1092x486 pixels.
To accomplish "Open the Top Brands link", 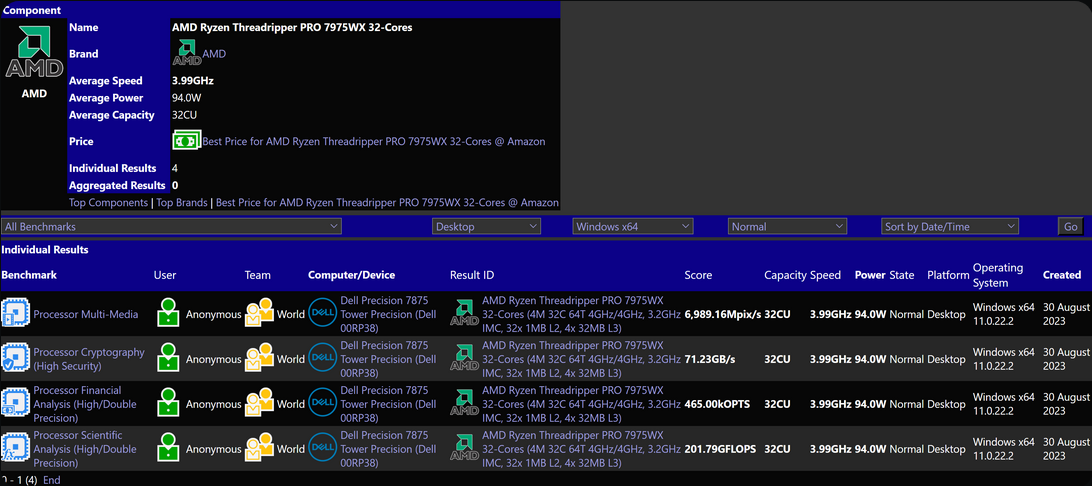I will point(182,203).
